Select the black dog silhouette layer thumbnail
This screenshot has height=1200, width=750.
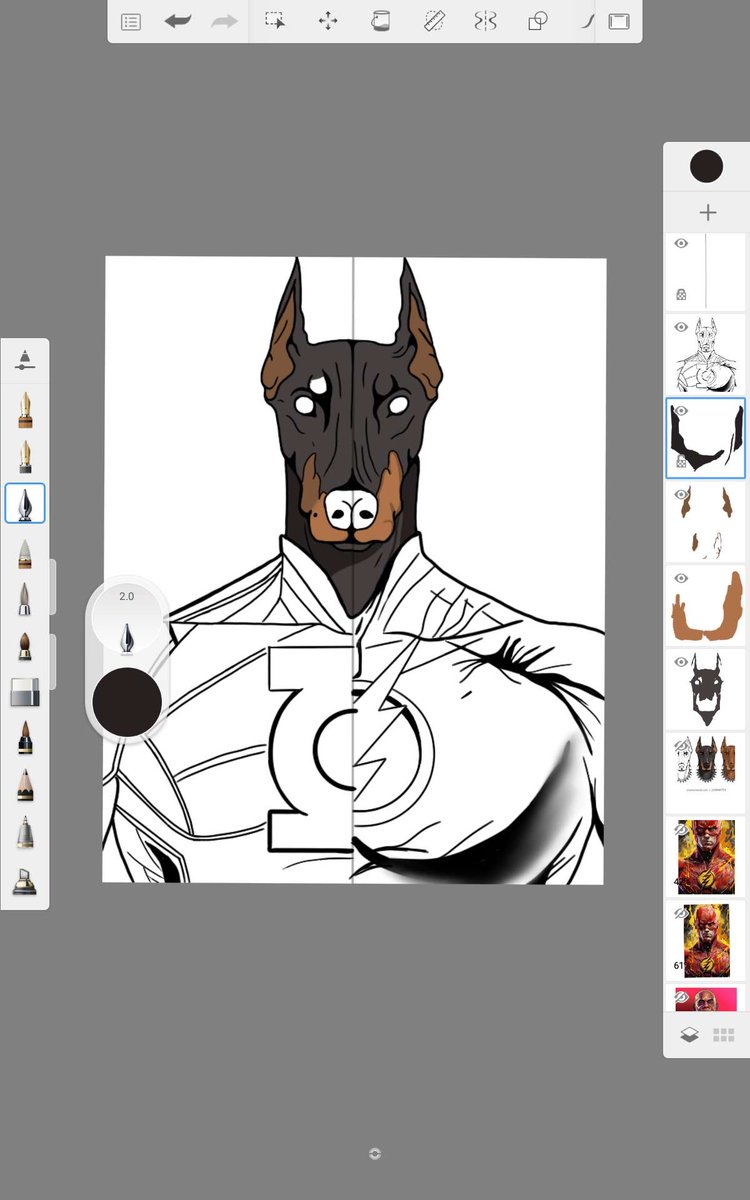[707, 690]
